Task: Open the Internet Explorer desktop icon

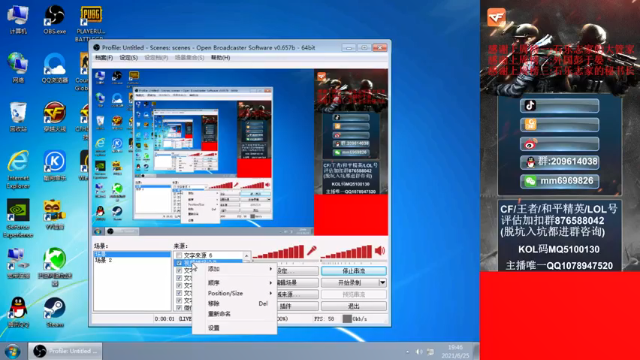Action: (x=18, y=169)
